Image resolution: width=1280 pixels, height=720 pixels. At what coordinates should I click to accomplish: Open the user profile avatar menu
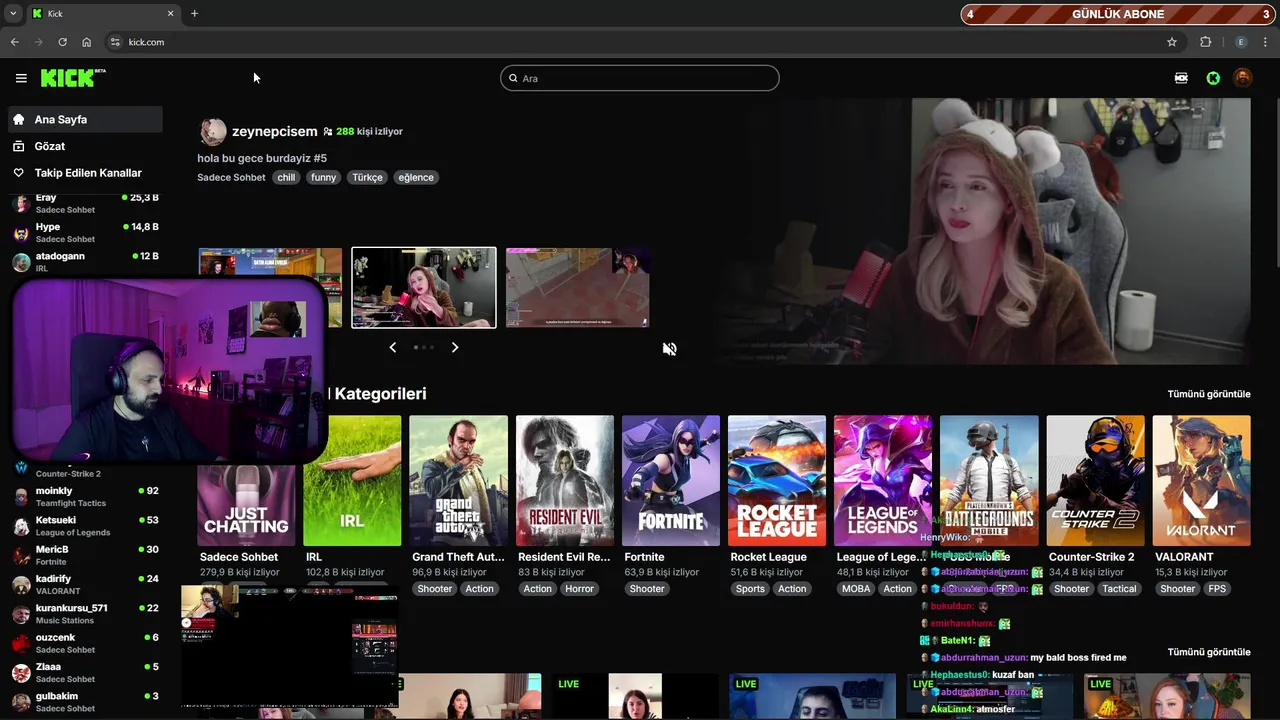point(1243,78)
